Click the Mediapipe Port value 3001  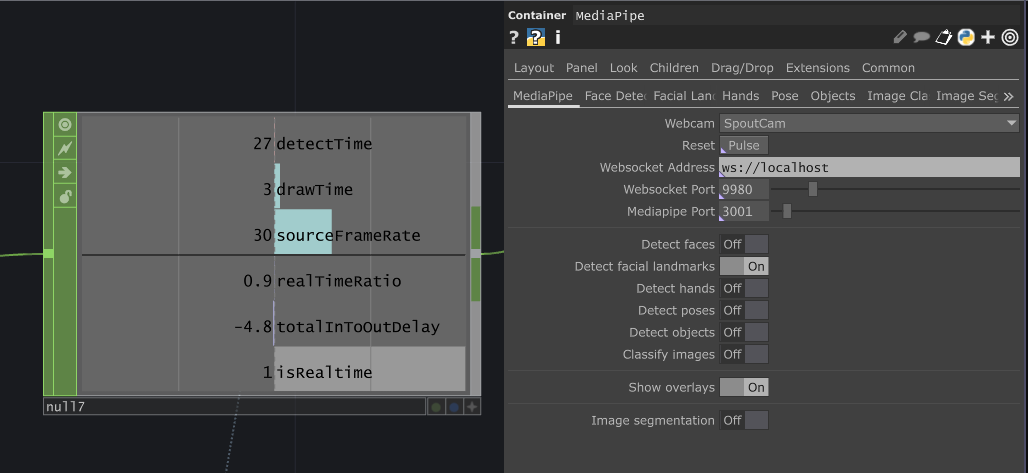tap(744, 211)
